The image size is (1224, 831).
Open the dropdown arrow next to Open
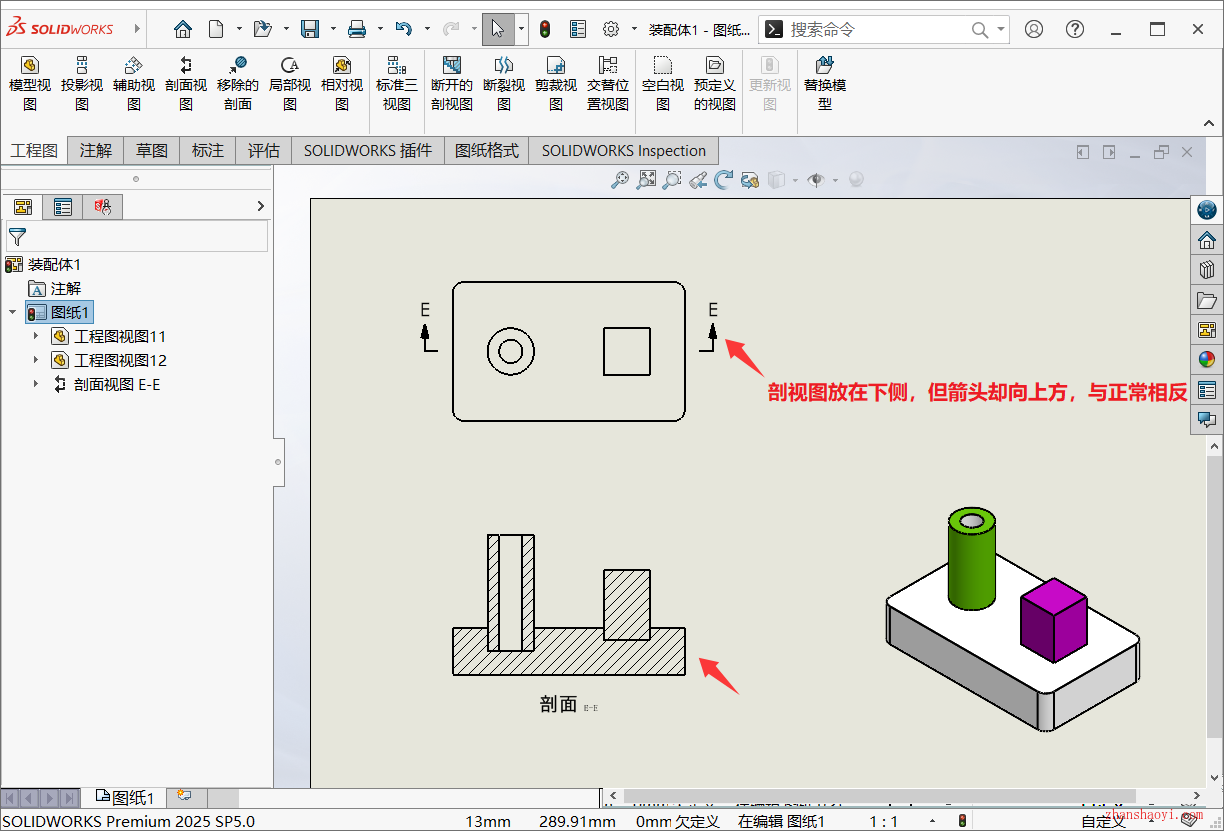pos(286,29)
